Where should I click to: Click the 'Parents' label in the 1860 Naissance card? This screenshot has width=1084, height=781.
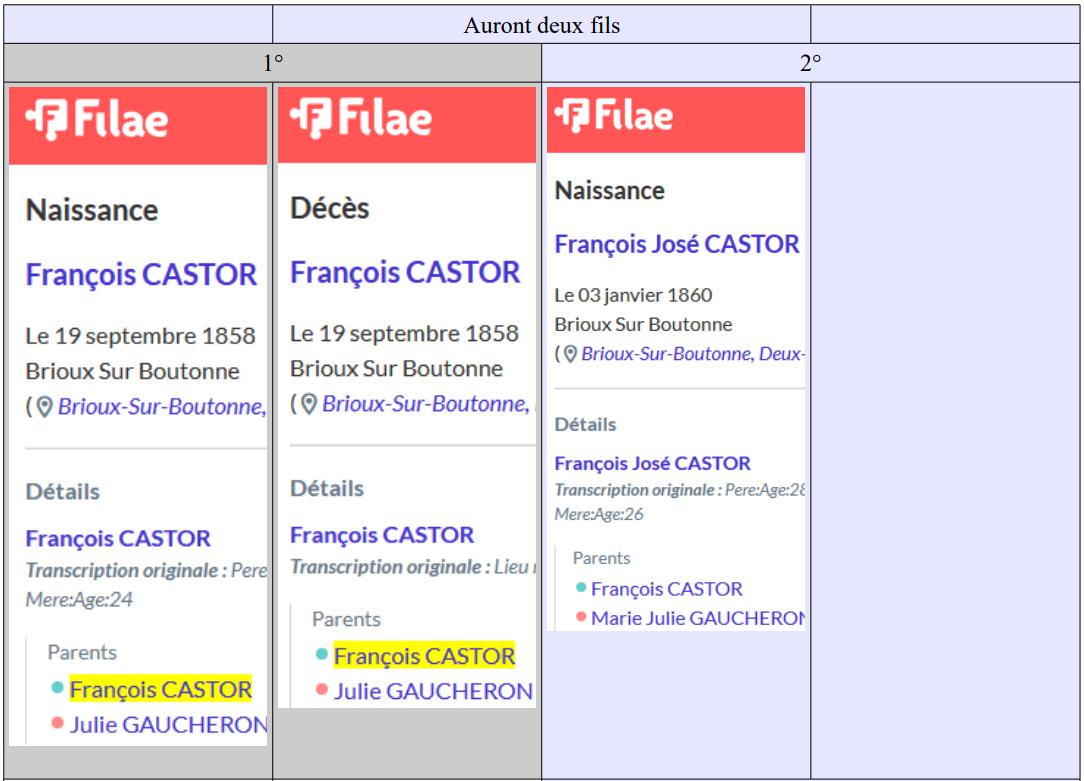601,558
